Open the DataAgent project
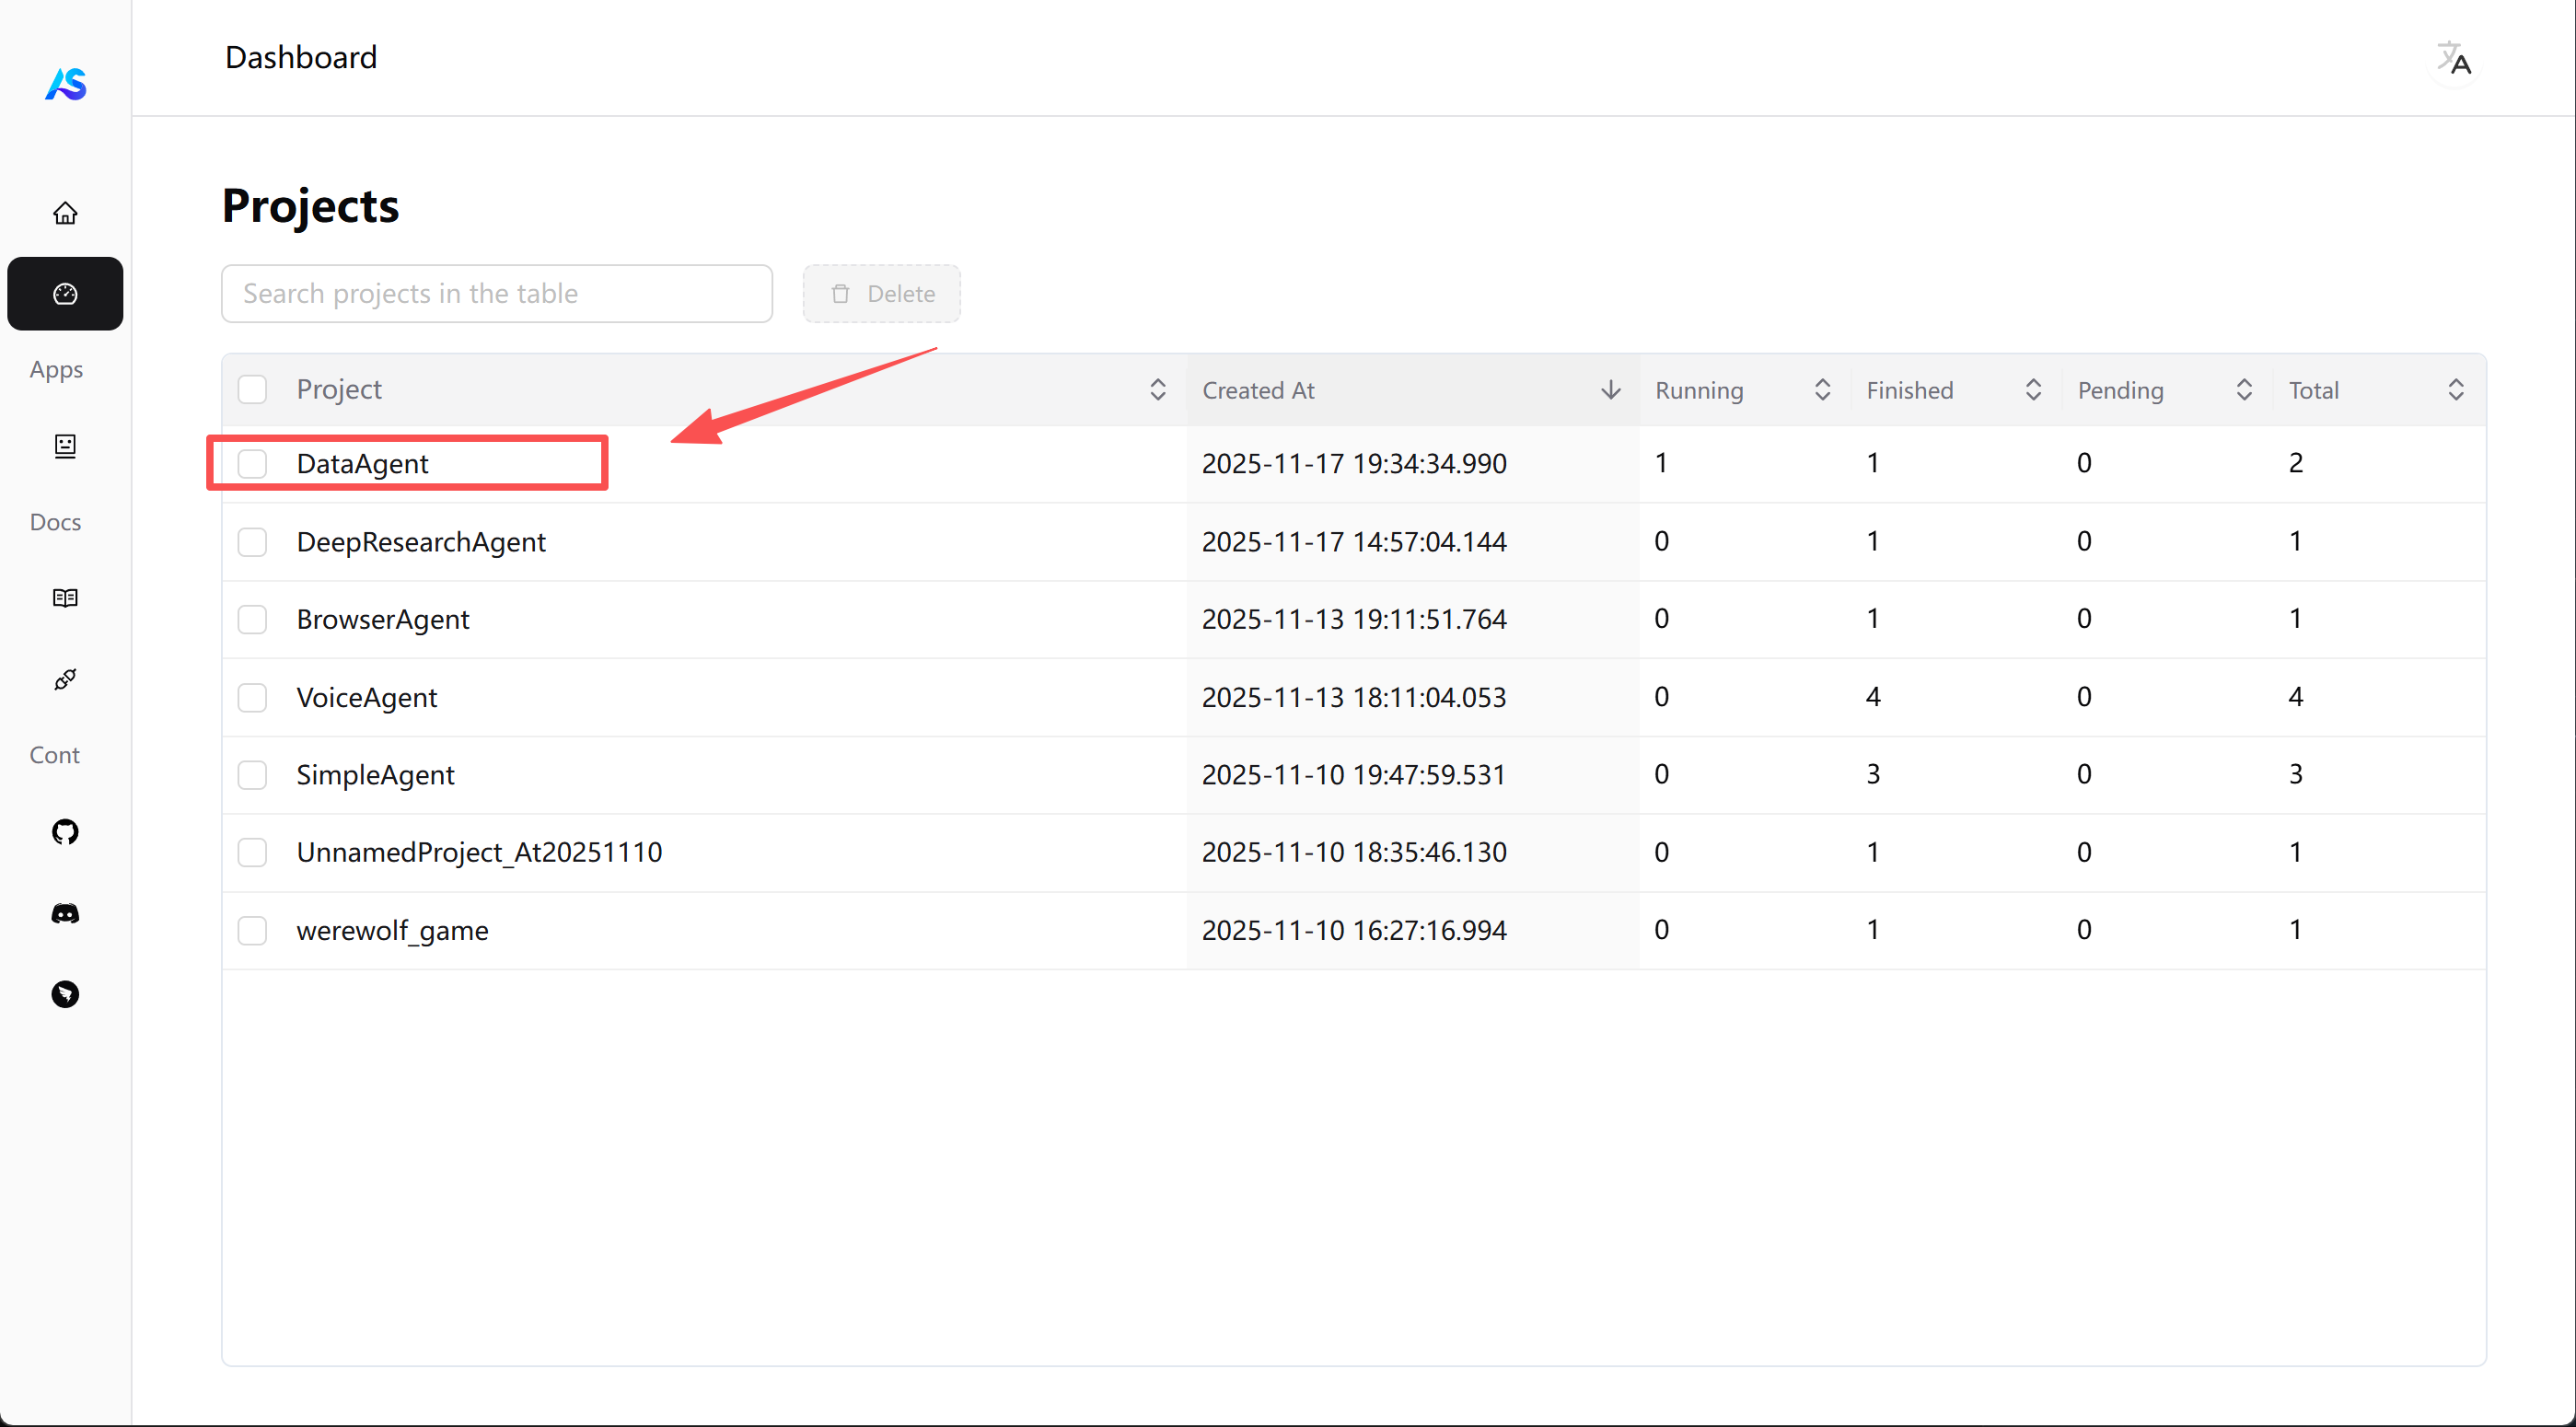The width and height of the screenshot is (2576, 1427). tap(362, 464)
